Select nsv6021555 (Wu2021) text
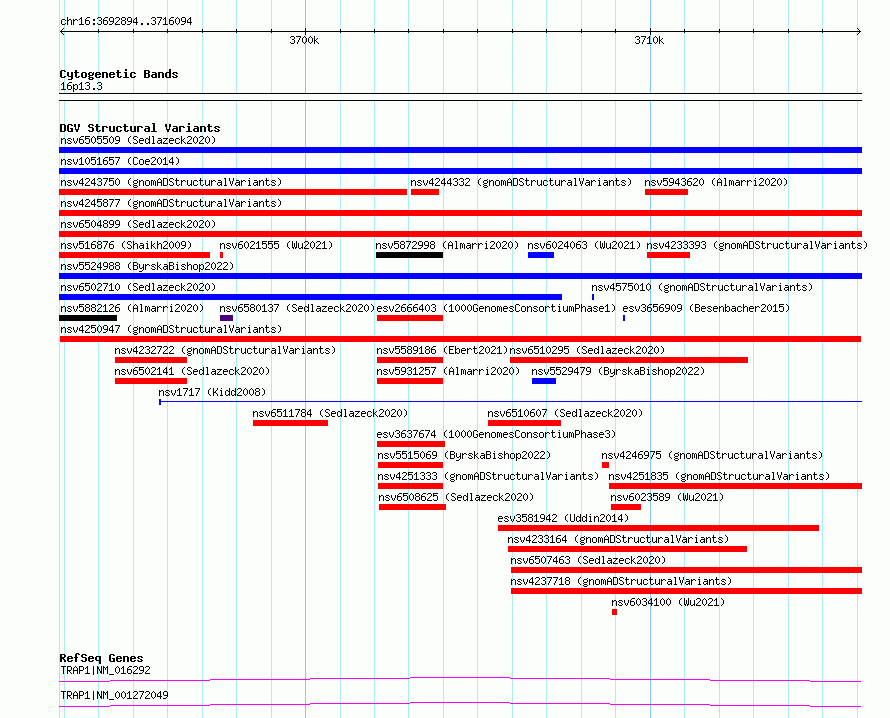 [x=276, y=245]
